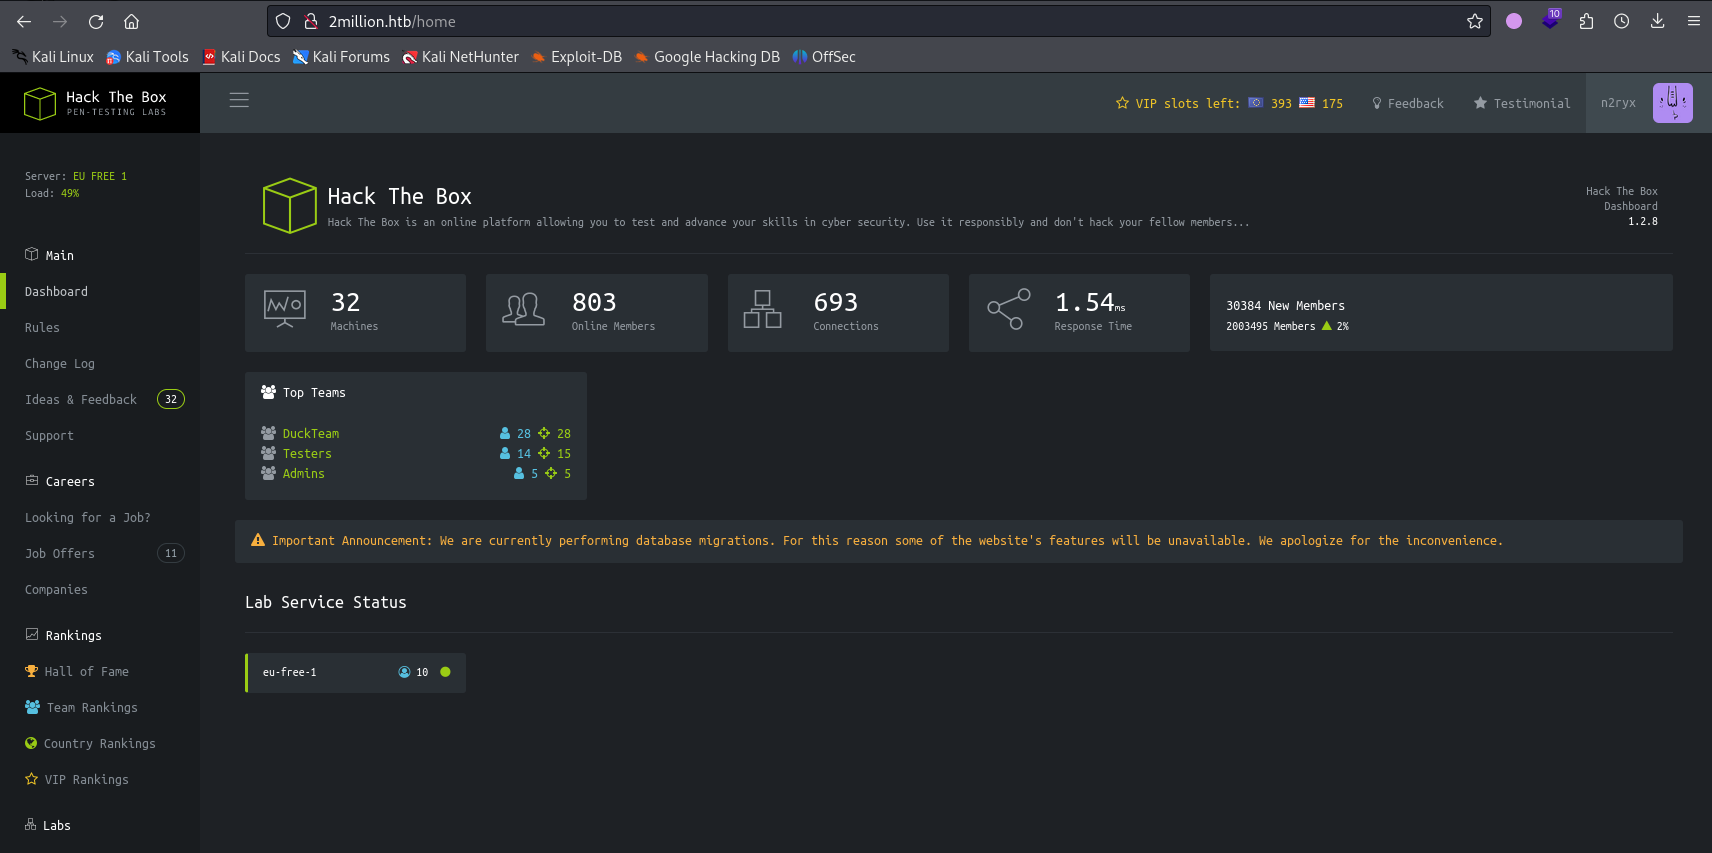
Task: Open the browser home icon
Action: click(131, 21)
